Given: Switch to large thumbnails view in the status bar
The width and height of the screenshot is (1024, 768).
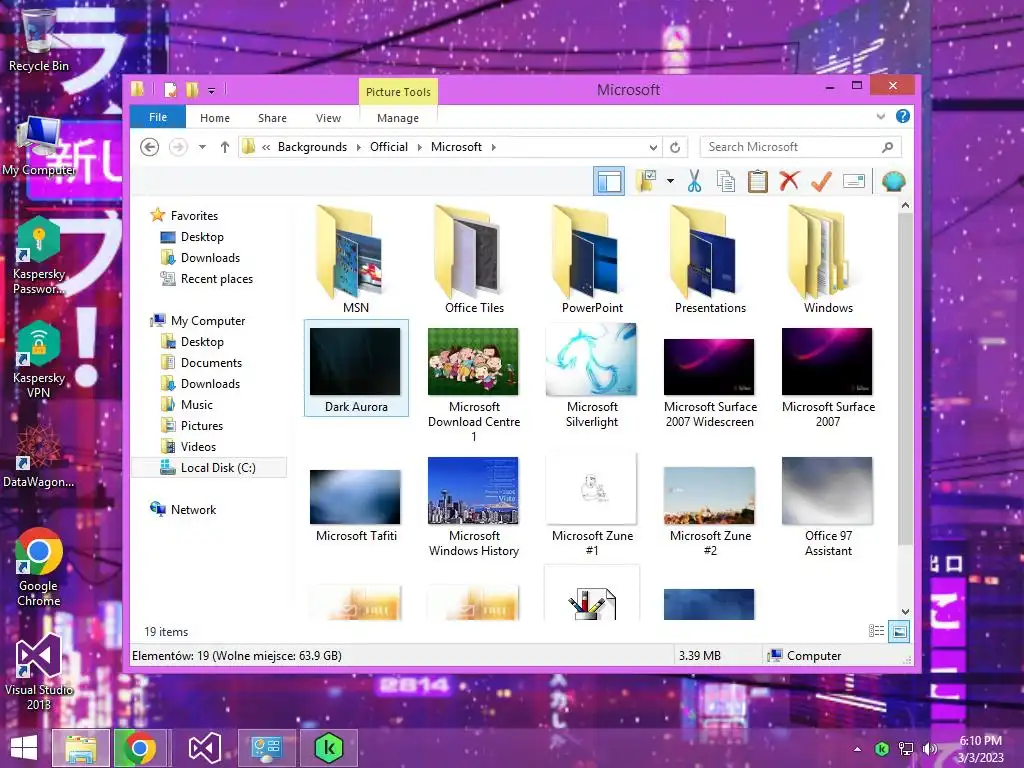Looking at the screenshot, I should pos(899,631).
